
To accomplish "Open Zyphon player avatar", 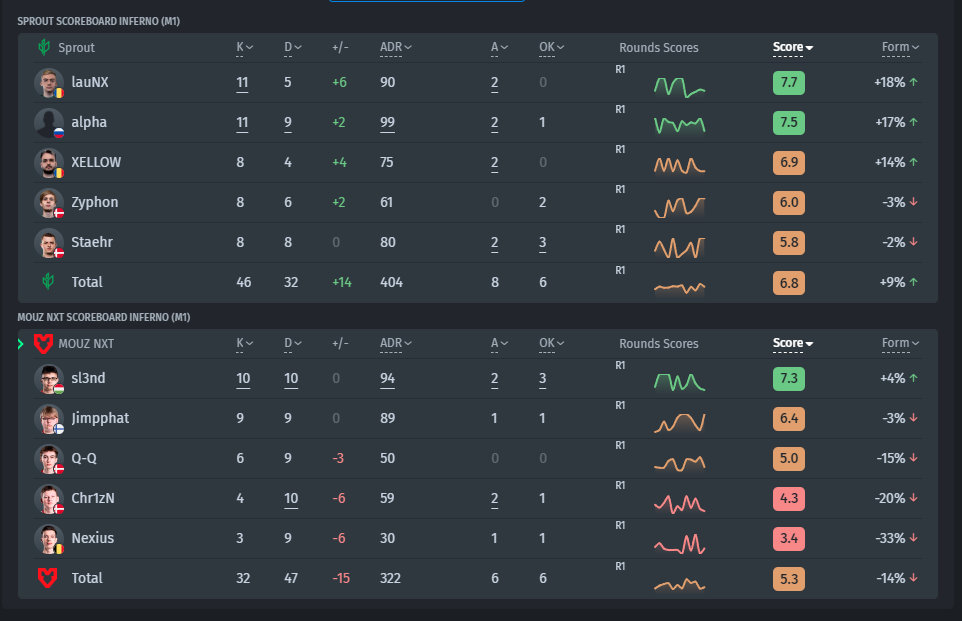I will 49,202.
